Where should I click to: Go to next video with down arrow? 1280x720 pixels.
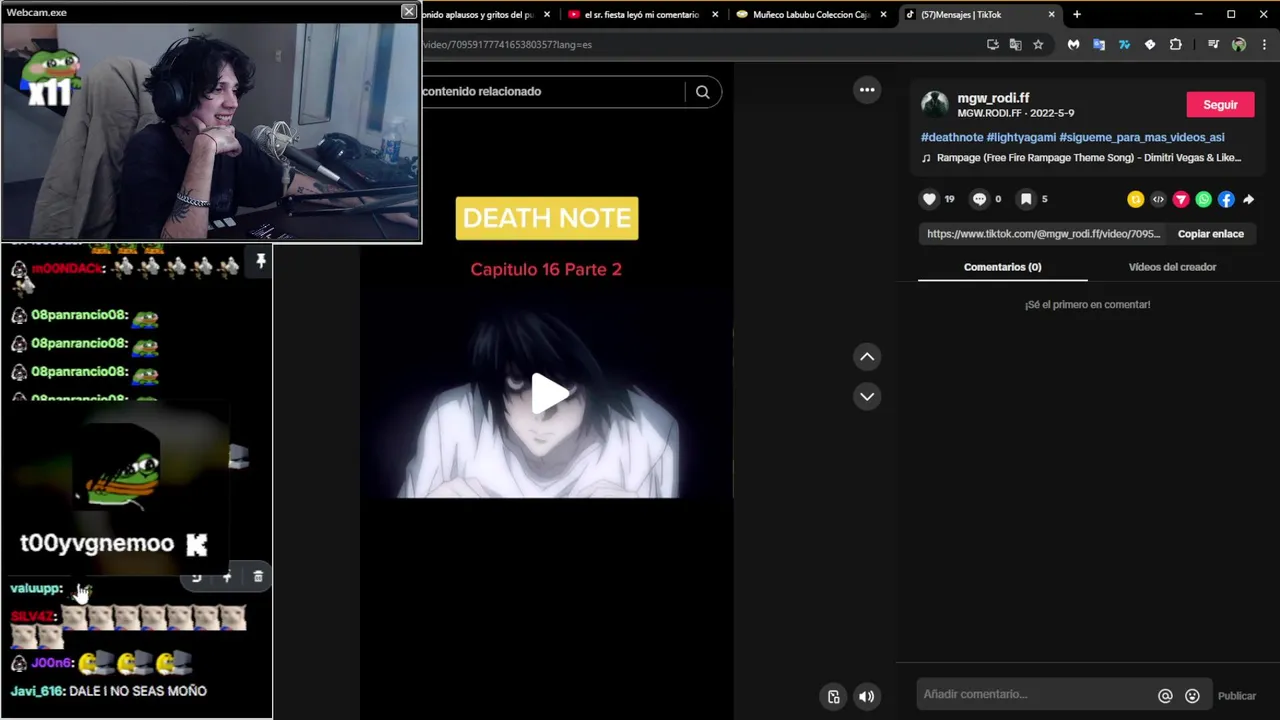tap(867, 397)
